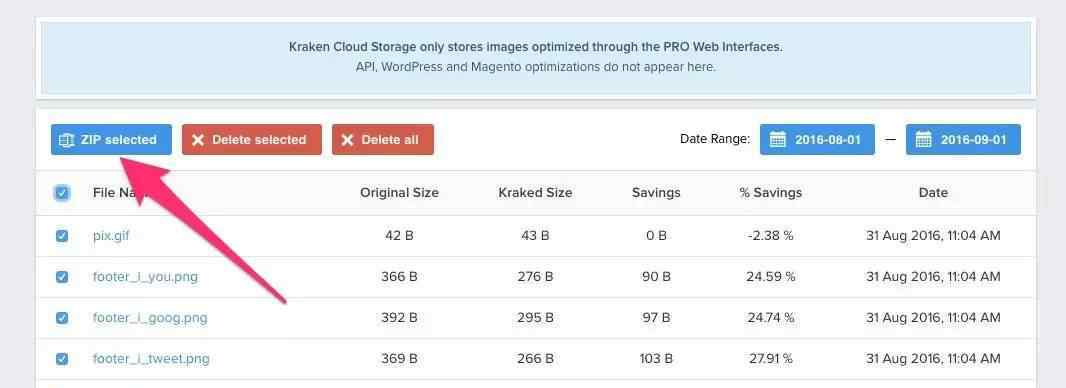1066x388 pixels.
Task: Click the X icon on Delete all
Action: (x=347, y=140)
